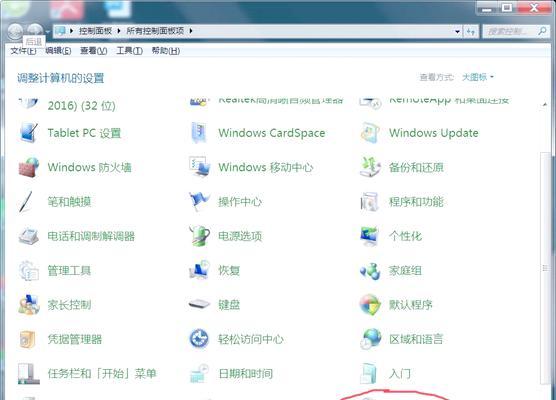Screen dimensions: 556x400
Task: Expand the address bar history dropdown
Action: 457,32
